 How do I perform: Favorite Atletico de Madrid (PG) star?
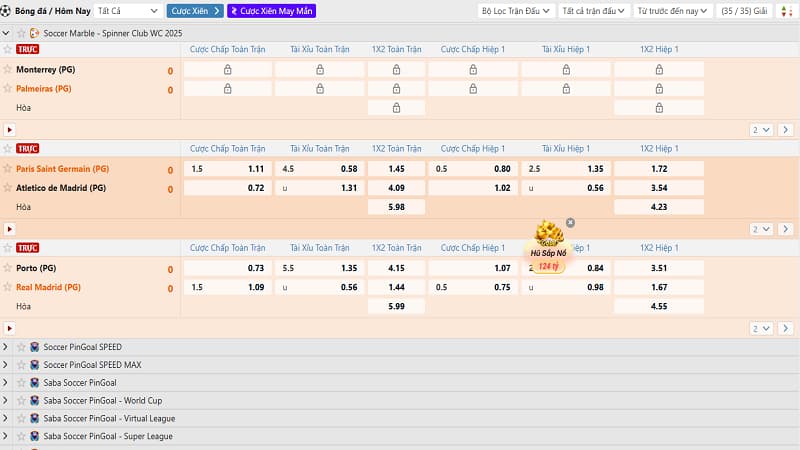point(7,188)
